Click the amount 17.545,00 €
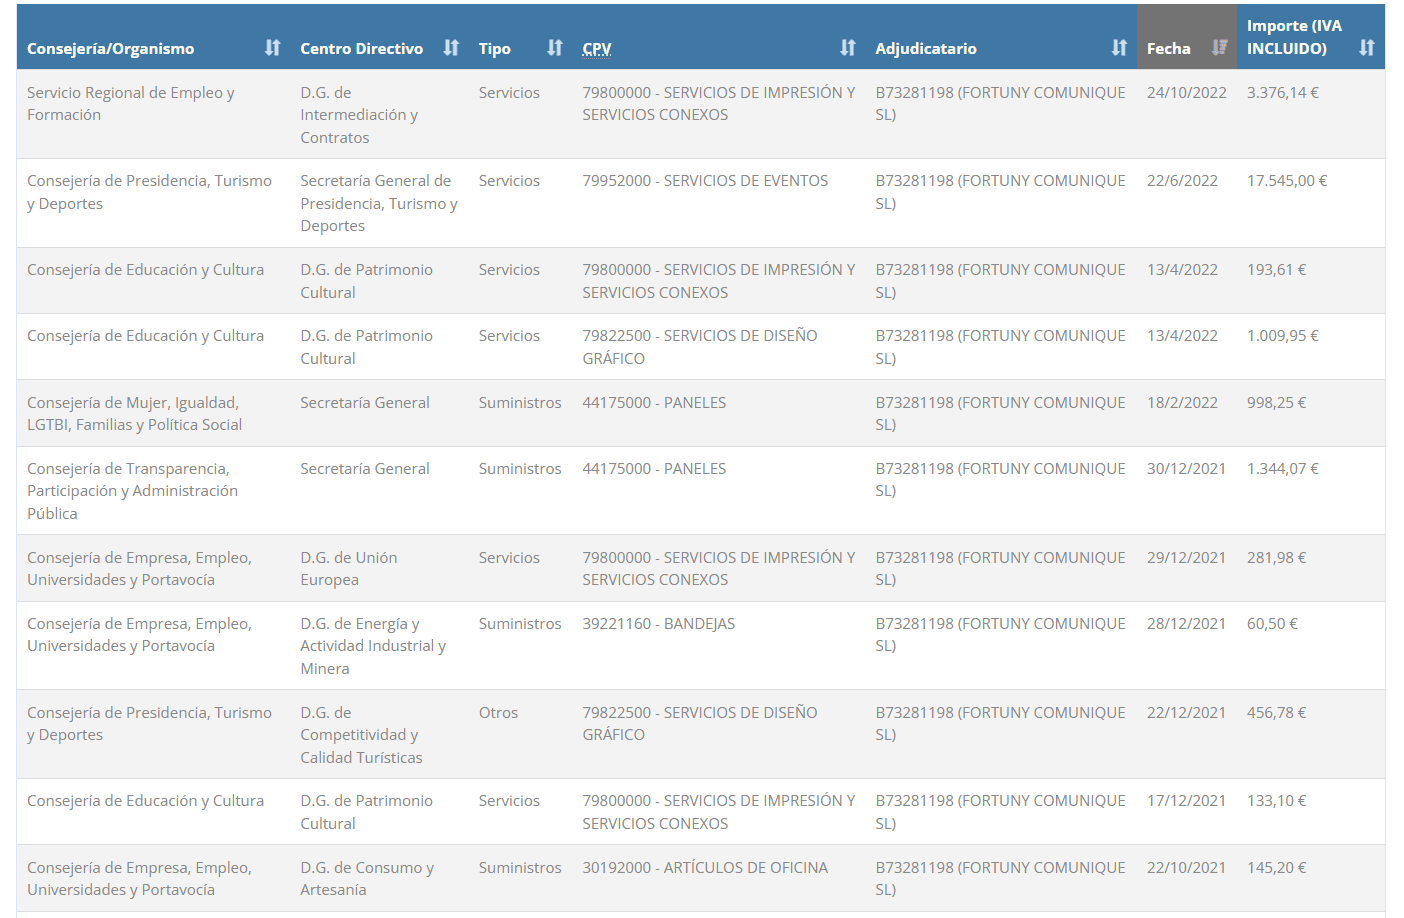Viewport: 1404px width, 918px height. (x=1286, y=181)
